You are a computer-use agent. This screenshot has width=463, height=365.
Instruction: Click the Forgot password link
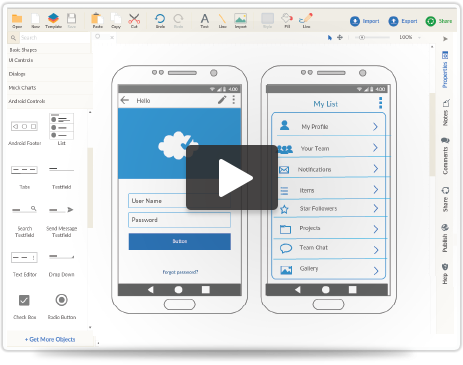coord(180,272)
